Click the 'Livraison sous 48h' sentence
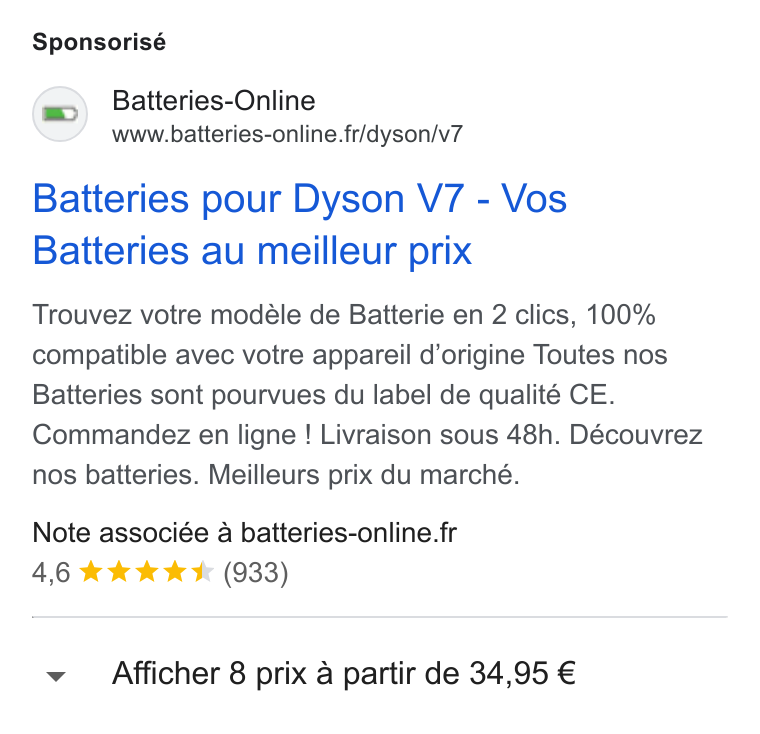This screenshot has height=734, width=760. (x=440, y=434)
